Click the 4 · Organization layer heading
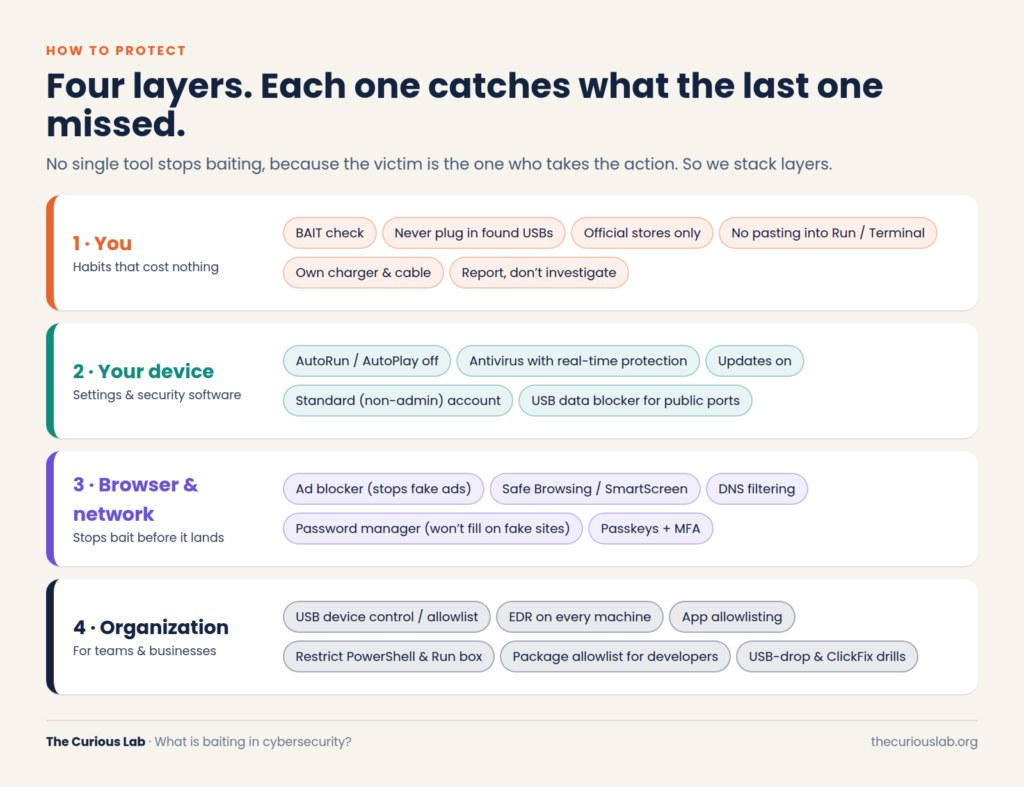 151,628
